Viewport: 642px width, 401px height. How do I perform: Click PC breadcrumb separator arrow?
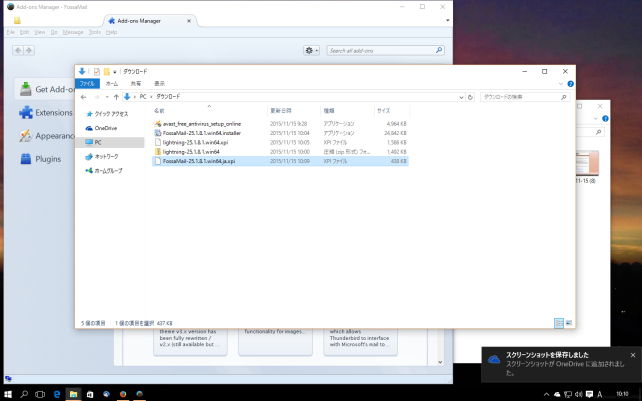coord(151,97)
